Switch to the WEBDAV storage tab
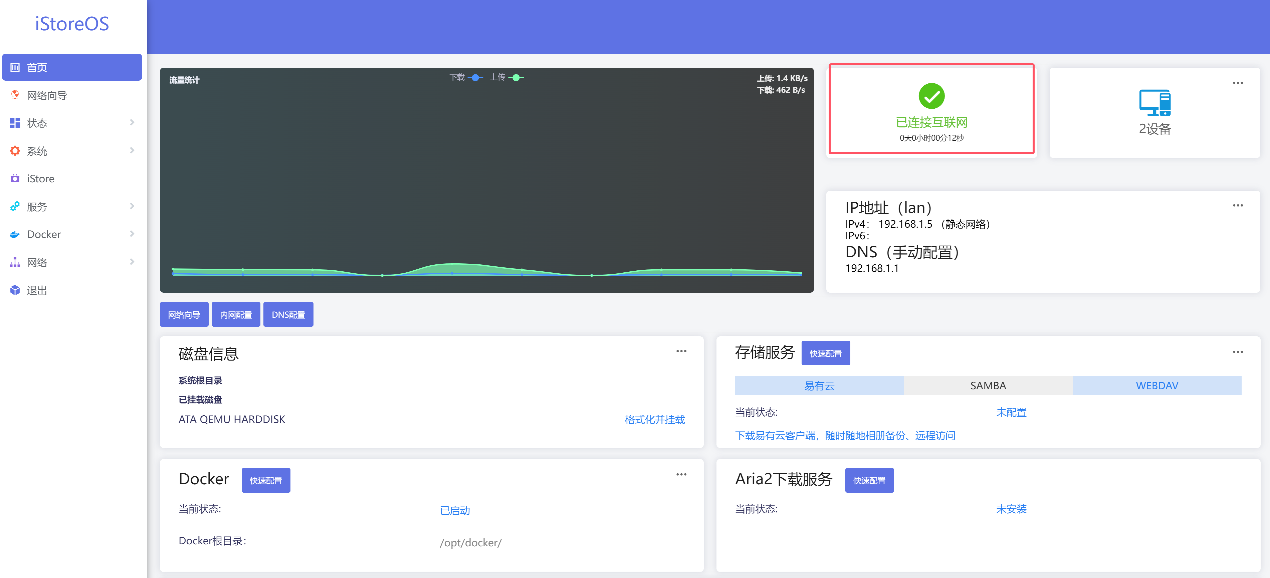The width and height of the screenshot is (1270, 578). (1157, 385)
